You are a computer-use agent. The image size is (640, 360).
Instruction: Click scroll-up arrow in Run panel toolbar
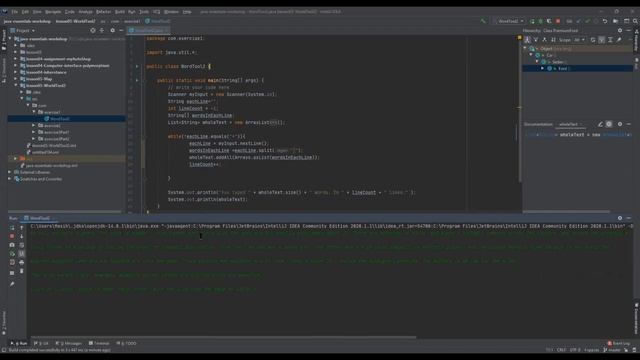pyautogui.click(x=22, y=228)
